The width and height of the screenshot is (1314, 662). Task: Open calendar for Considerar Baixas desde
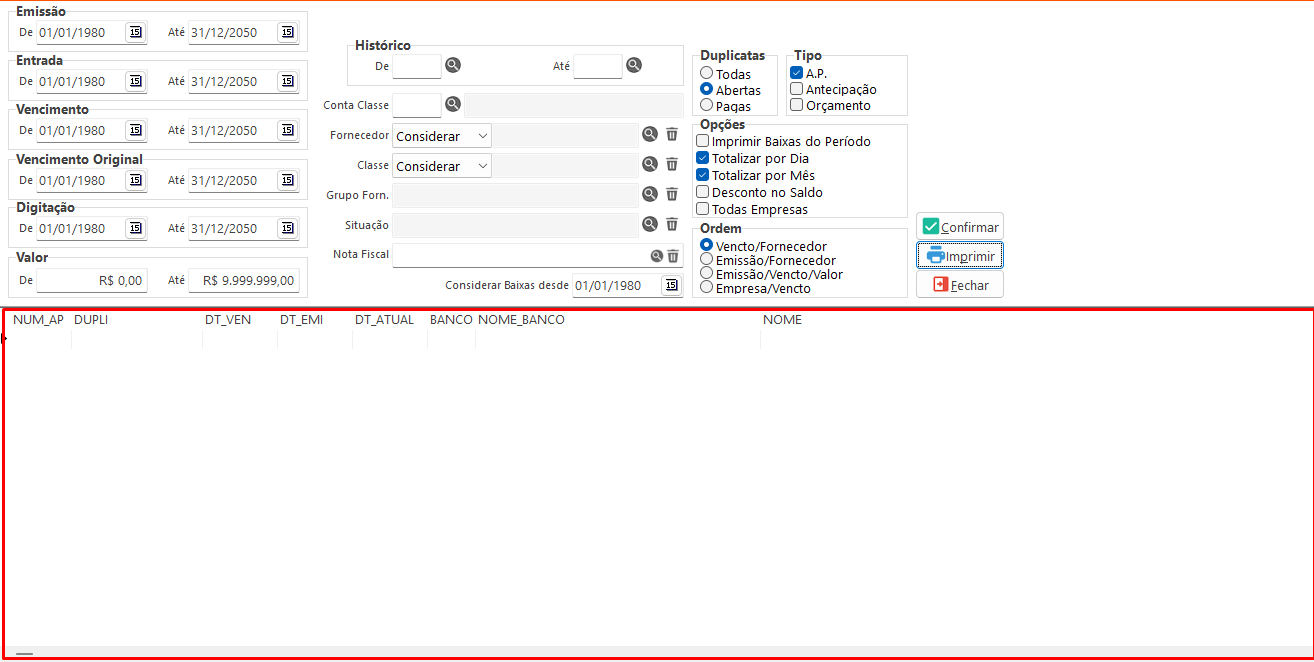click(x=670, y=285)
